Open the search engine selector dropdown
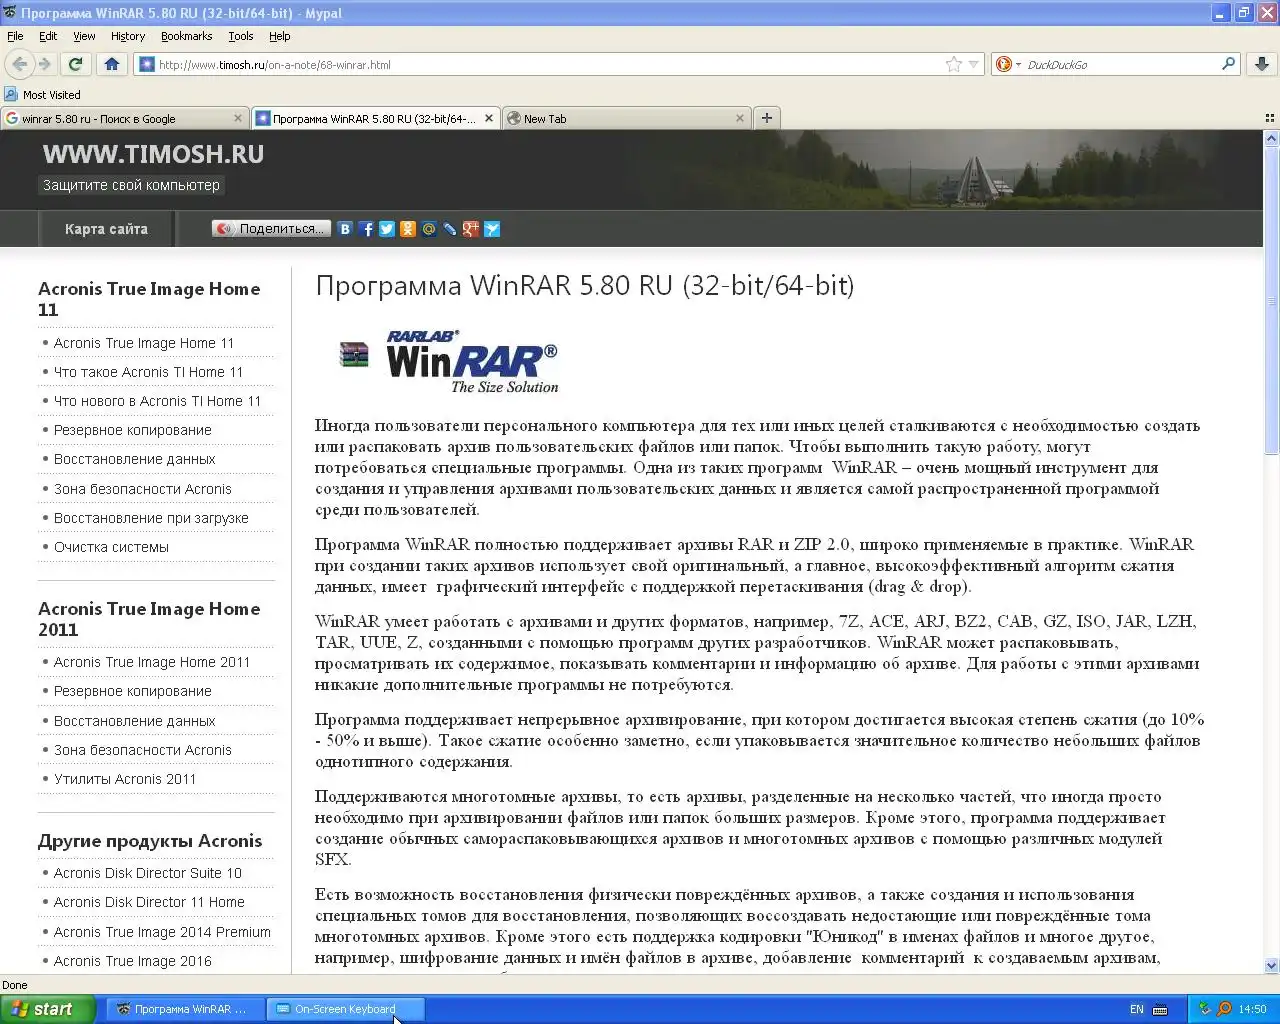The height and width of the screenshot is (1024, 1280). 1009,64
